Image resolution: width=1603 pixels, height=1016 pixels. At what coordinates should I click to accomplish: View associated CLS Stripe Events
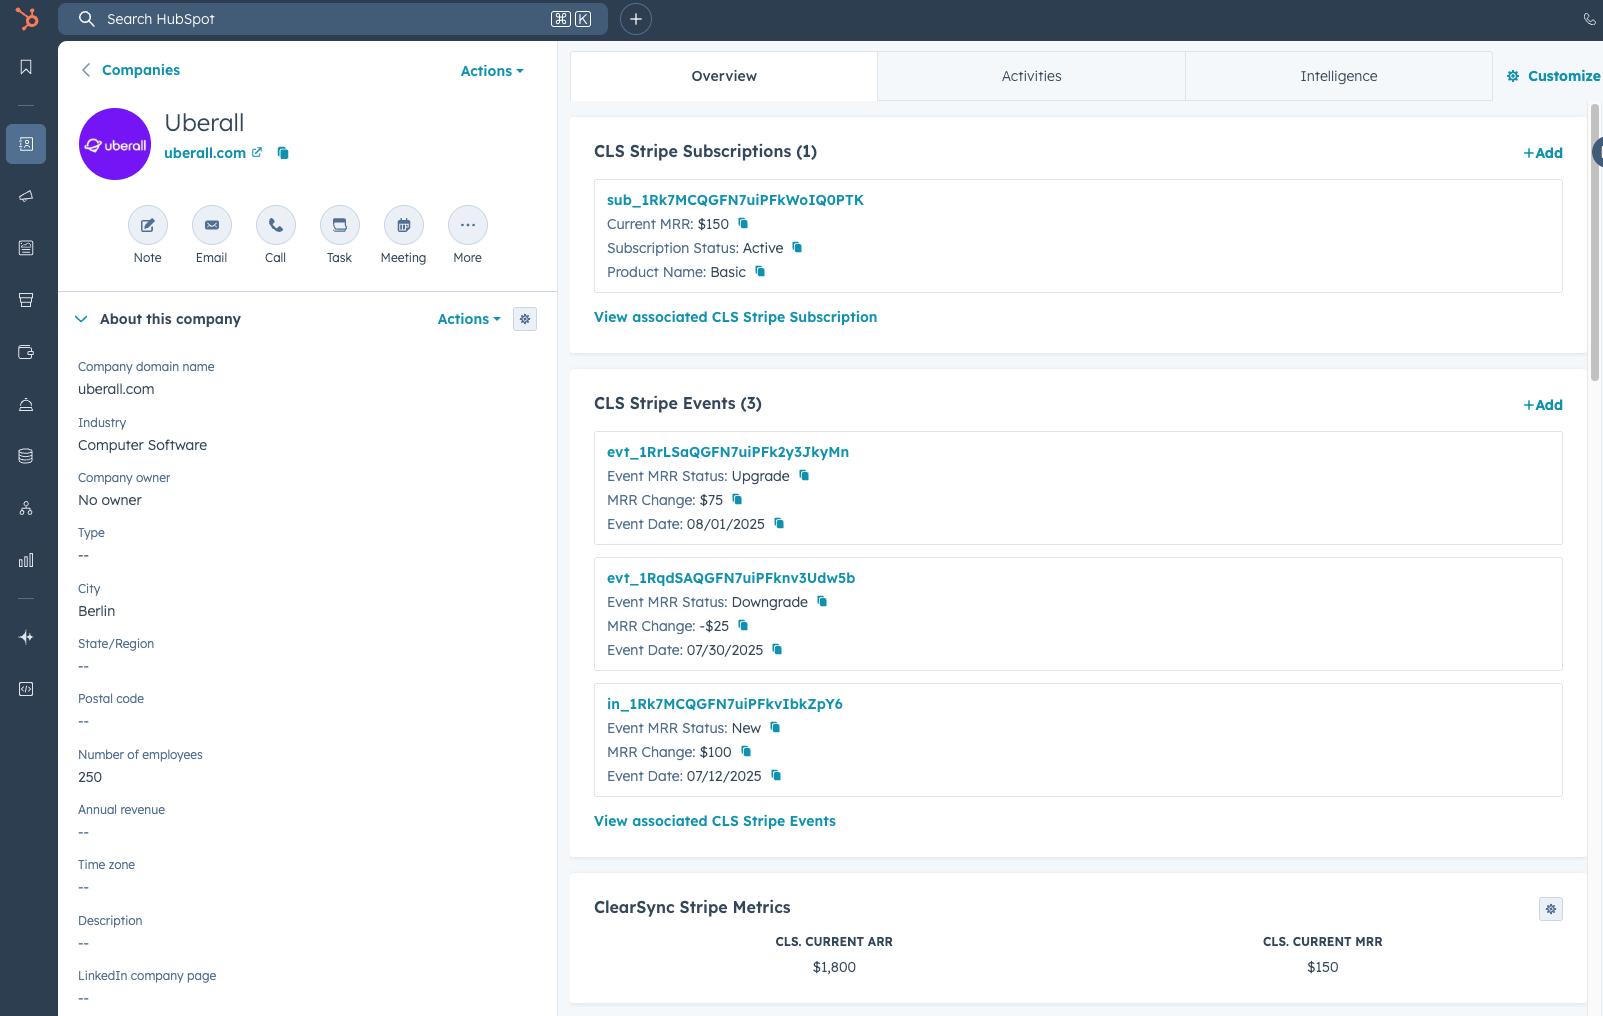pos(715,821)
